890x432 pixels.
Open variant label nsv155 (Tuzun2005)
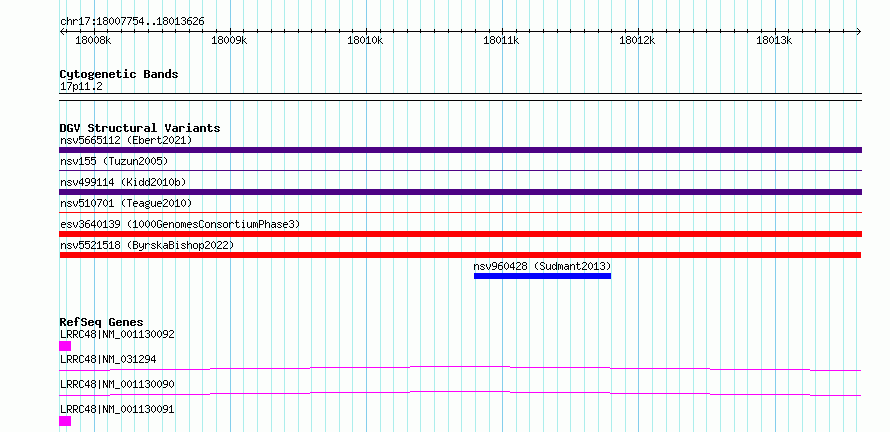tap(114, 162)
